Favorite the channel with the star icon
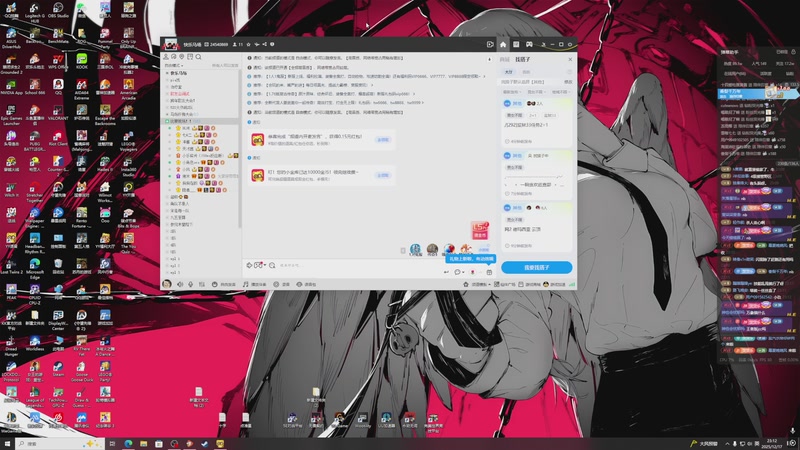 pos(248,44)
